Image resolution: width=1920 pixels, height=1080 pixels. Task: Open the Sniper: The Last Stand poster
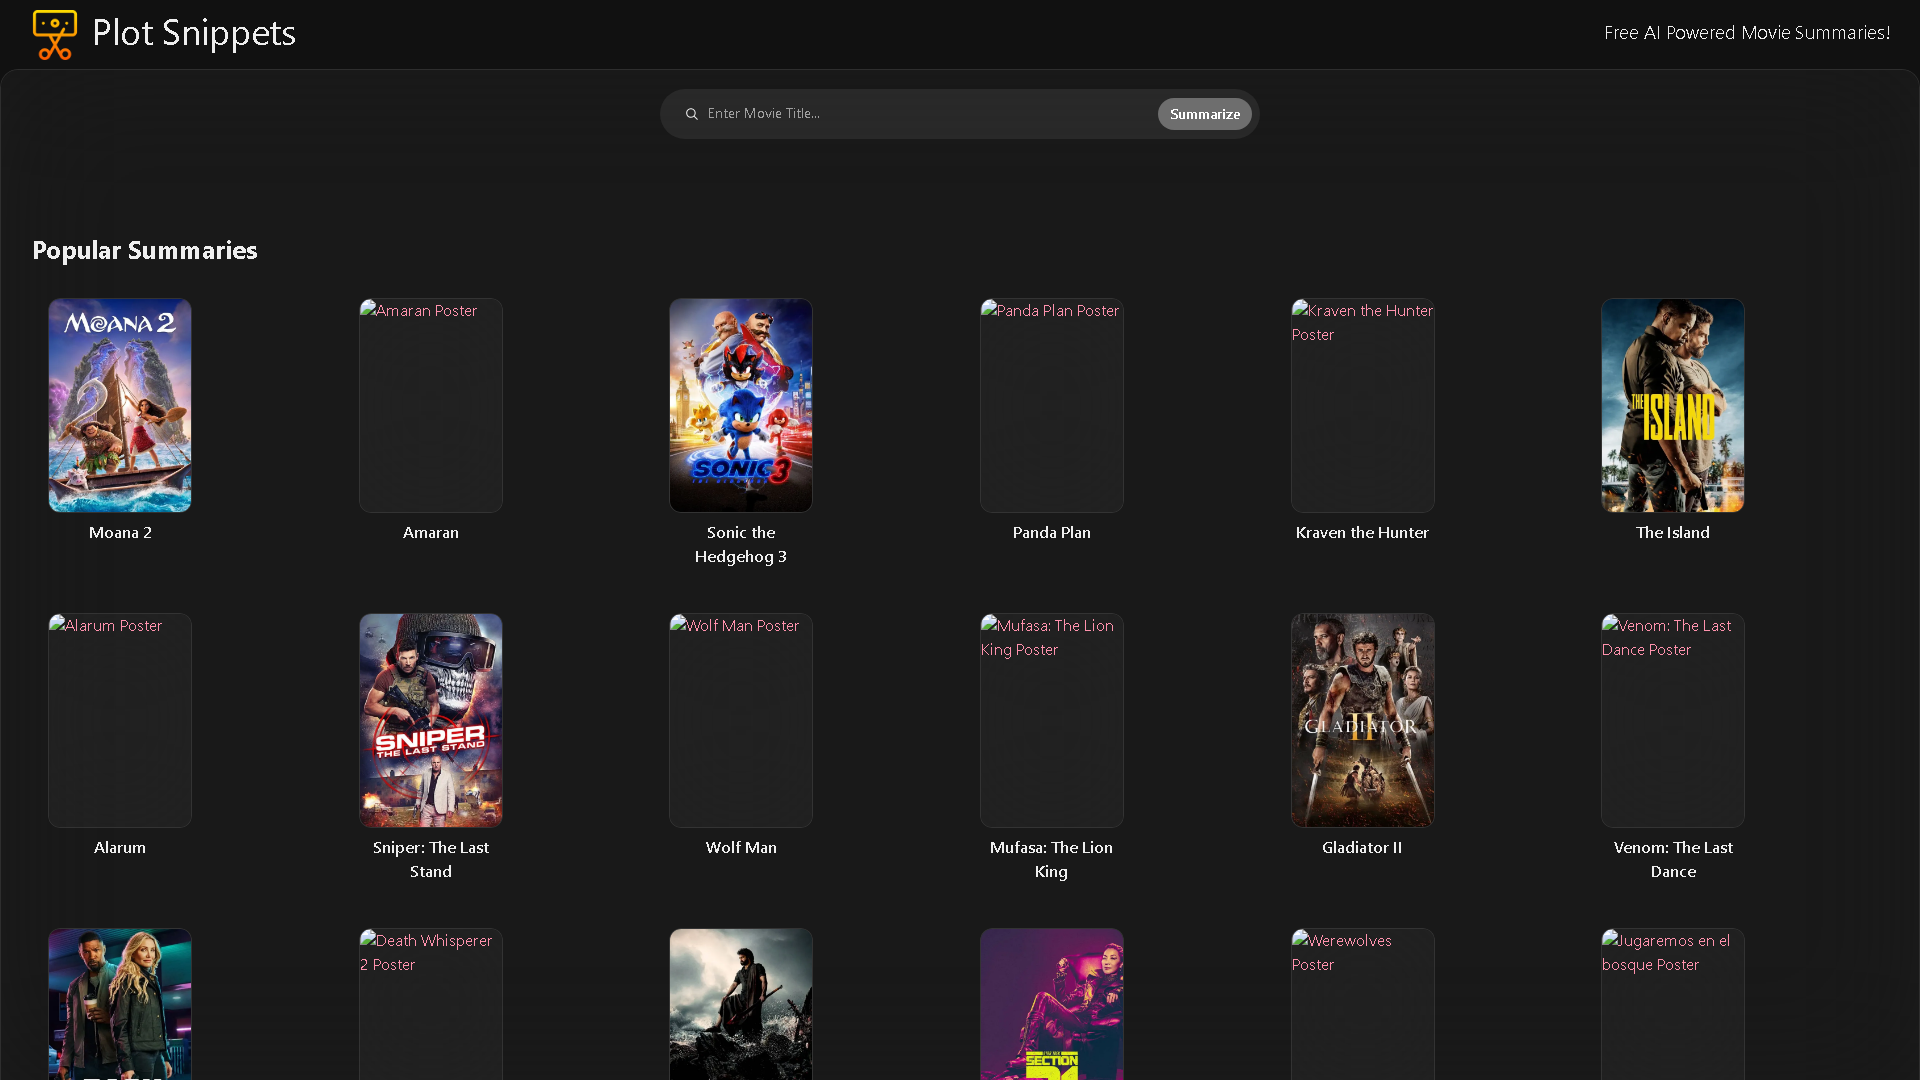coord(431,720)
